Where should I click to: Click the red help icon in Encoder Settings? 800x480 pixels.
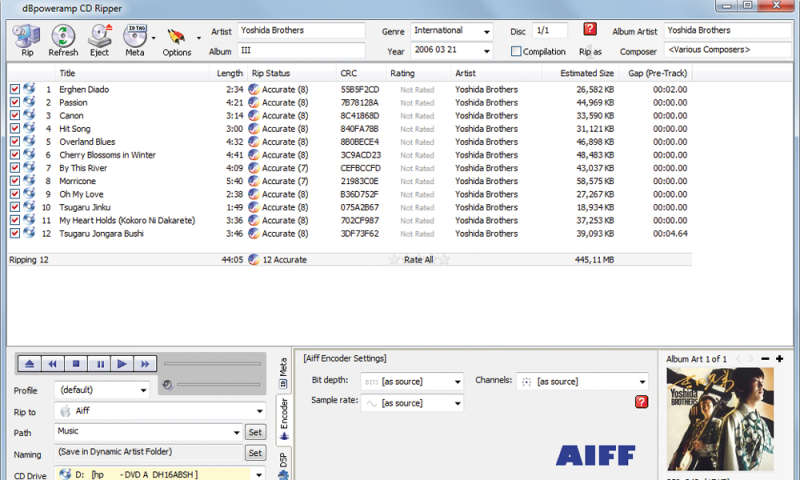[x=641, y=402]
